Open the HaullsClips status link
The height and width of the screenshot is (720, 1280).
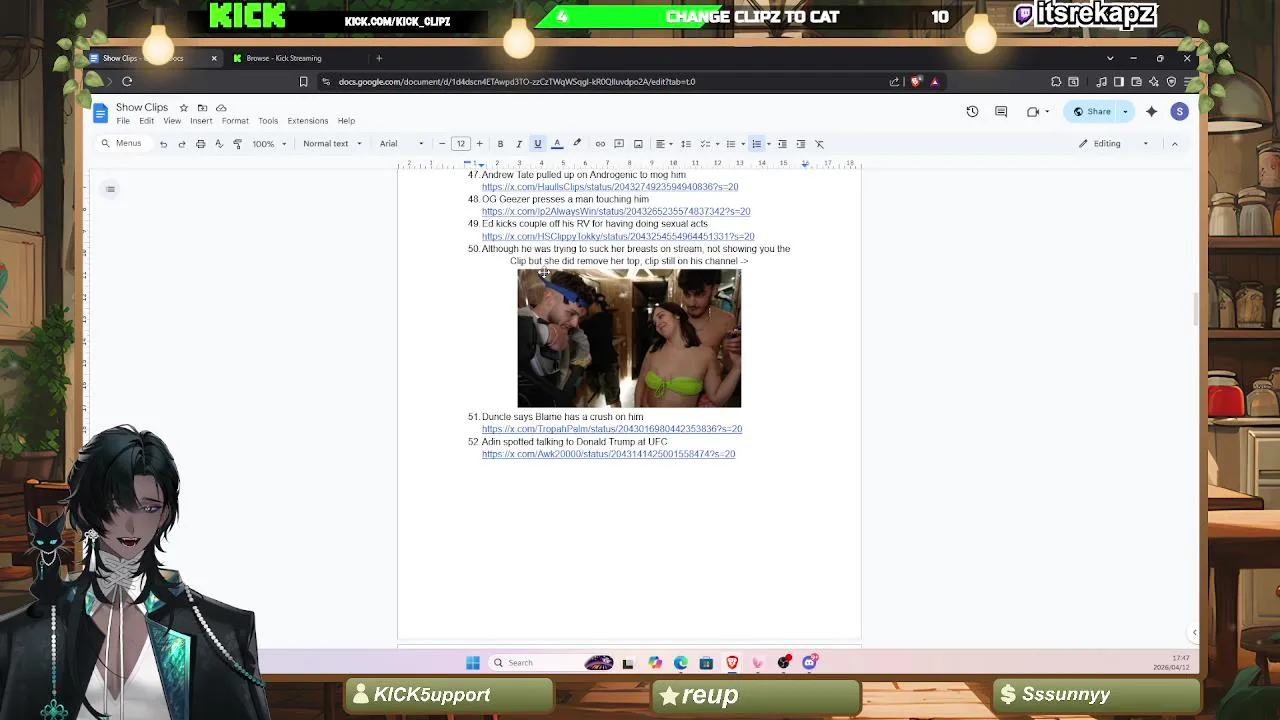(x=610, y=187)
